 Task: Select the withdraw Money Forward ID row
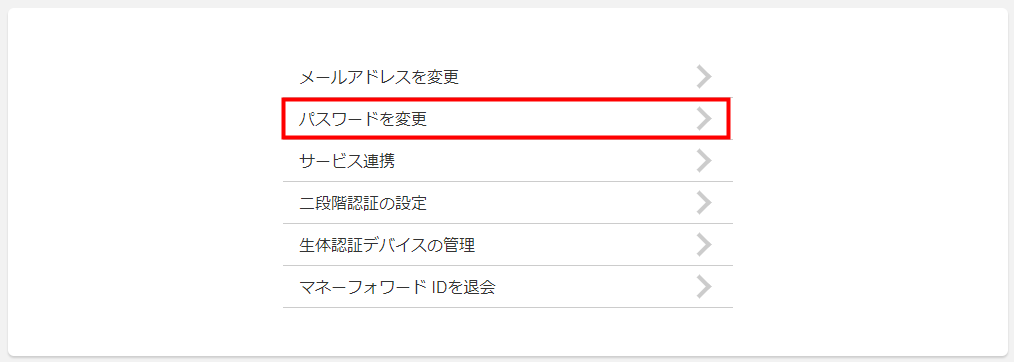[508, 287]
